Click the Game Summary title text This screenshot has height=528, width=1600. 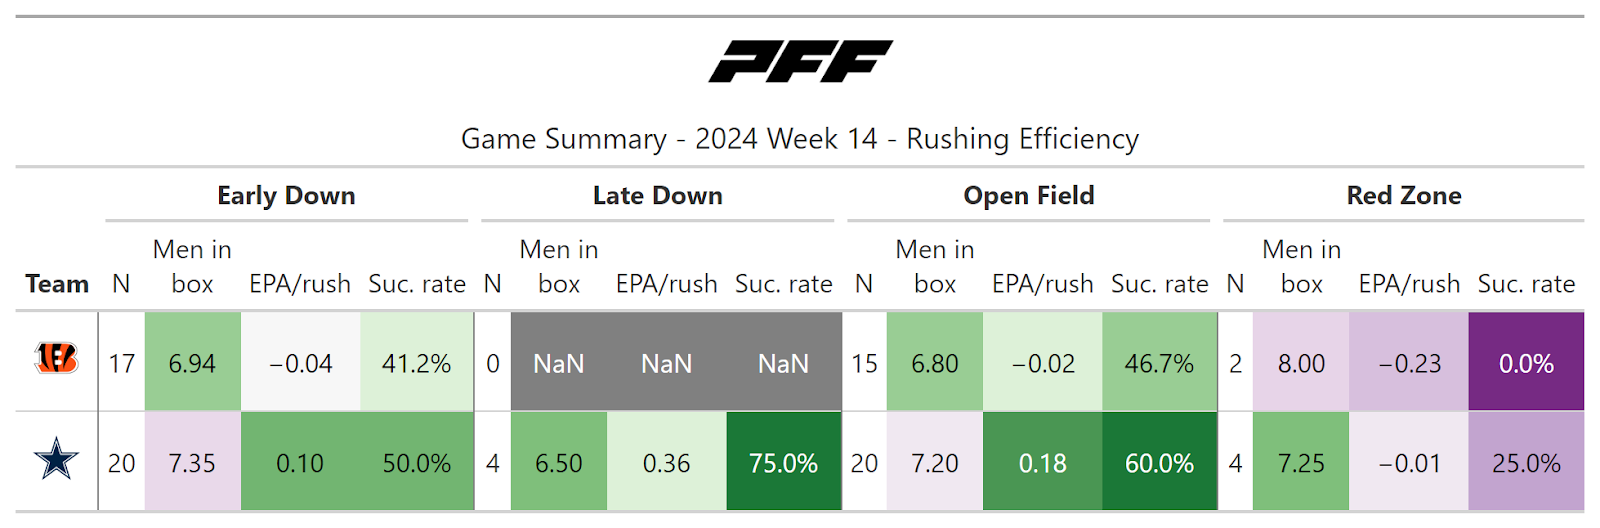click(x=799, y=139)
